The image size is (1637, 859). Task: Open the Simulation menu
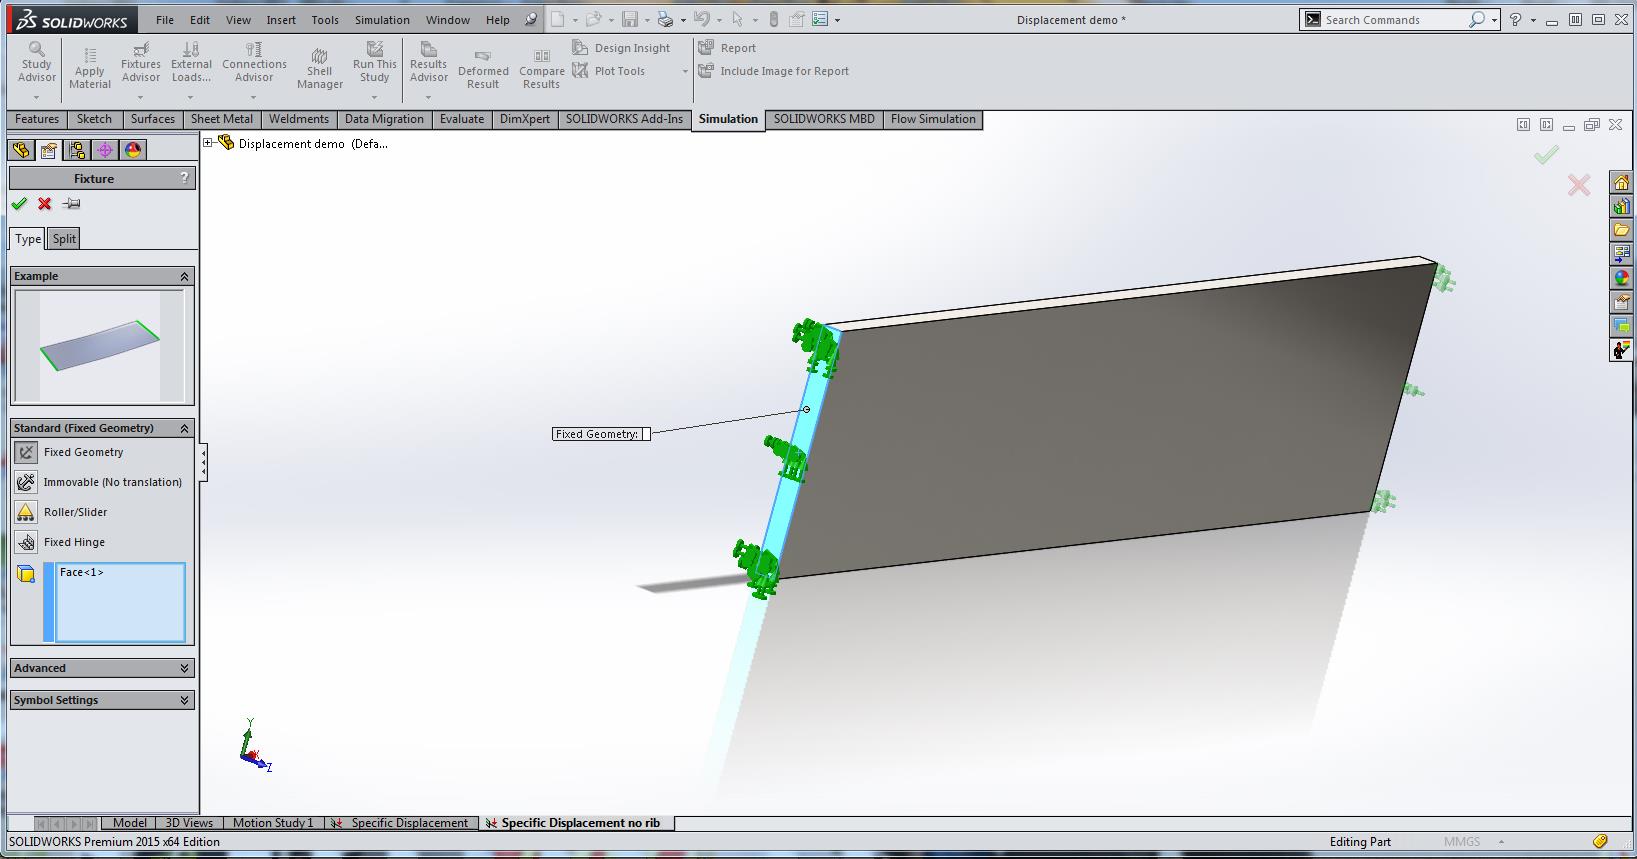[x=382, y=20]
